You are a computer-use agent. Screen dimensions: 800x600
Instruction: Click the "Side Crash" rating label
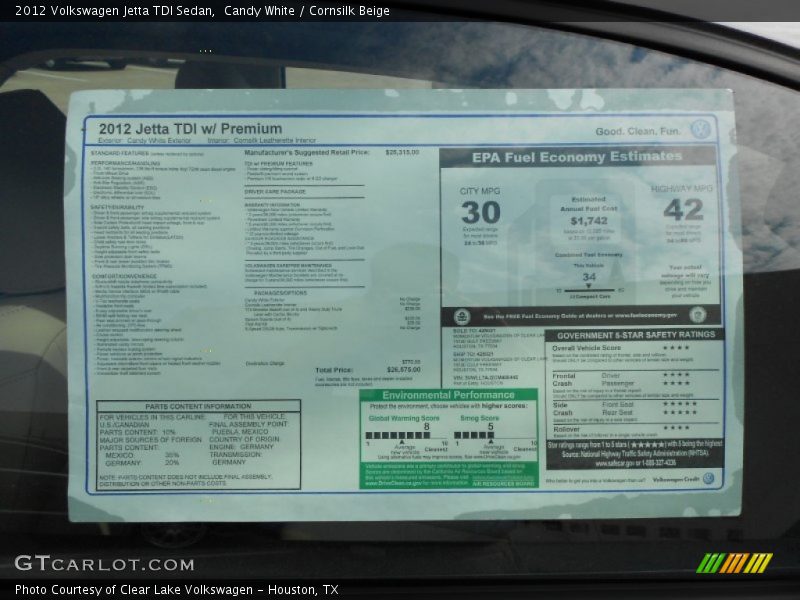563,409
